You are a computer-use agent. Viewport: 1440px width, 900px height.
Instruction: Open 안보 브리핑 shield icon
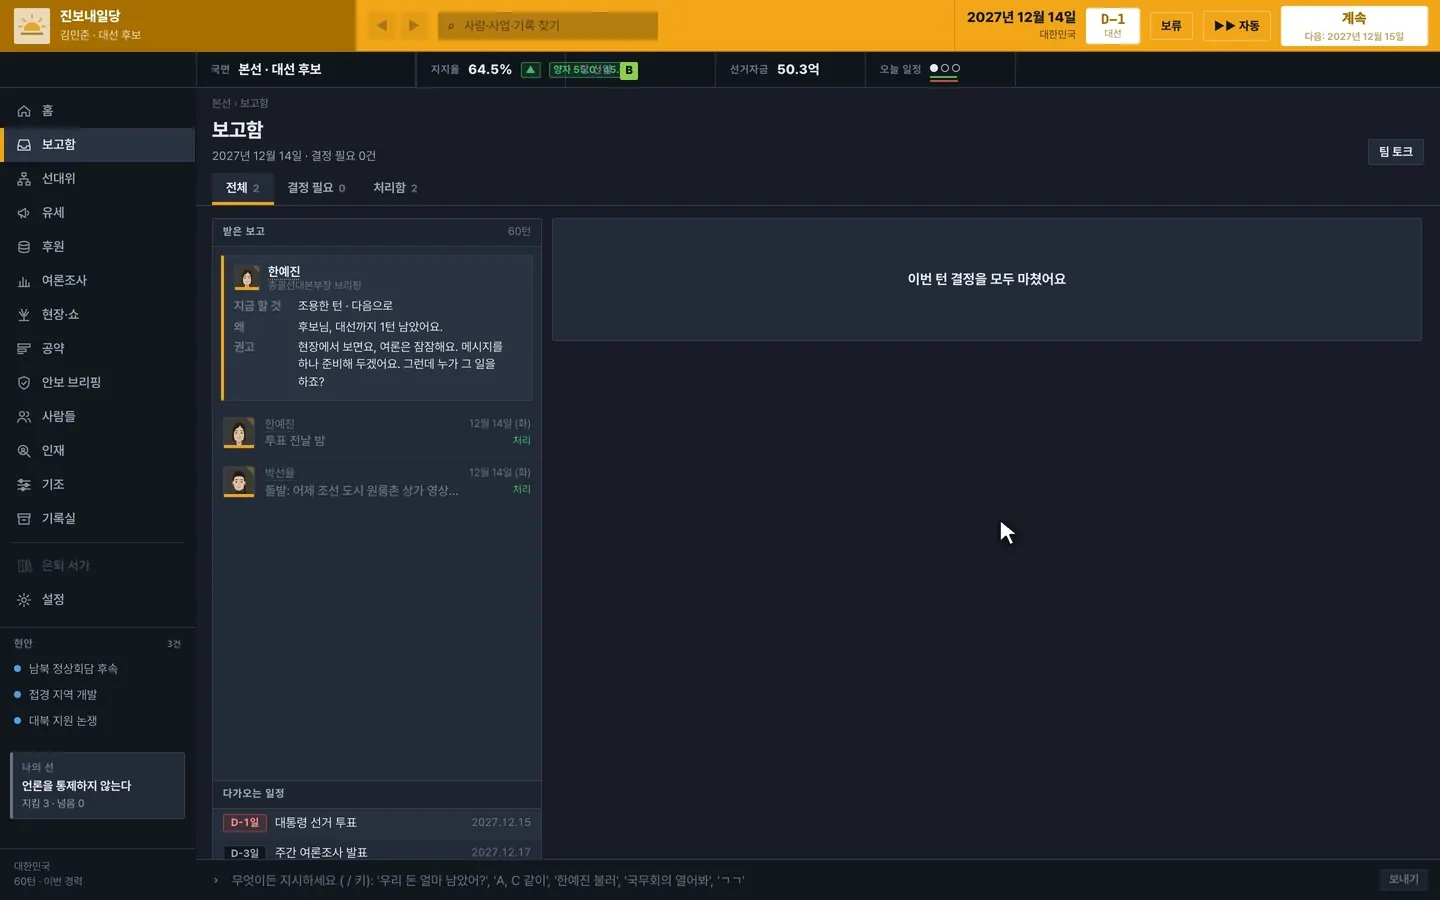(x=24, y=383)
